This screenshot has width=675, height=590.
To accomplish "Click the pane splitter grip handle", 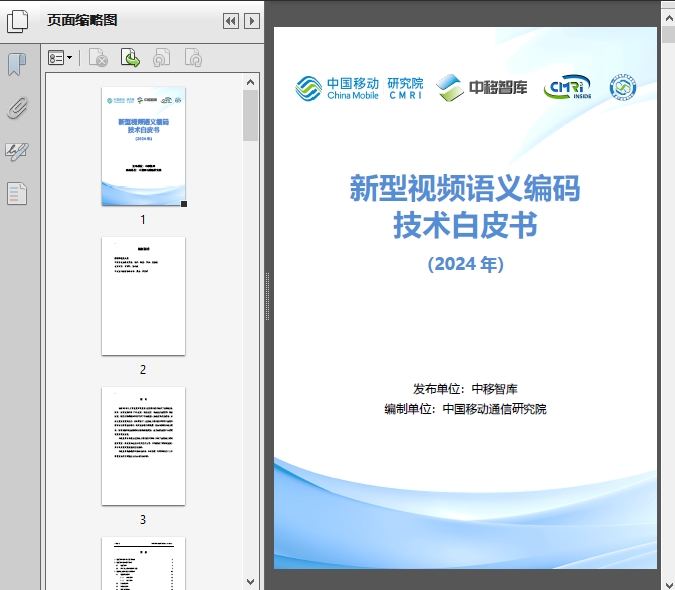I will 267,297.
